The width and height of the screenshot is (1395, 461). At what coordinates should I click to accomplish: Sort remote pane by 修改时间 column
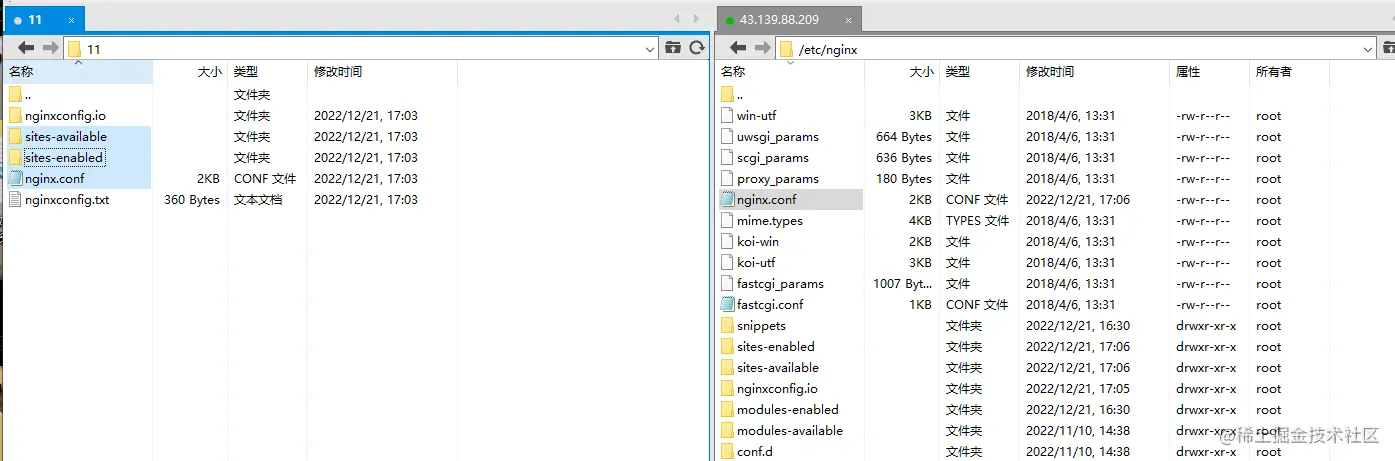click(x=1093, y=72)
